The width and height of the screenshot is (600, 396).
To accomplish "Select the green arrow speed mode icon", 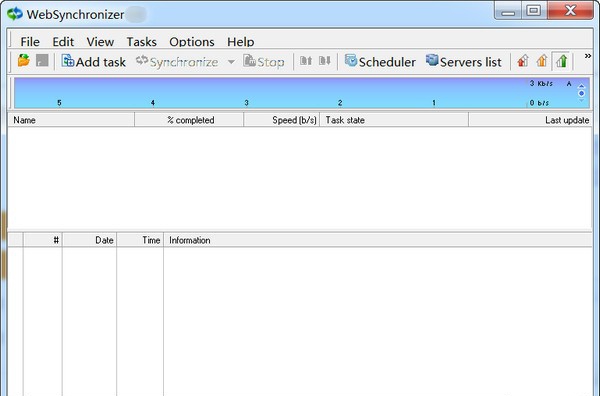I will 561,61.
